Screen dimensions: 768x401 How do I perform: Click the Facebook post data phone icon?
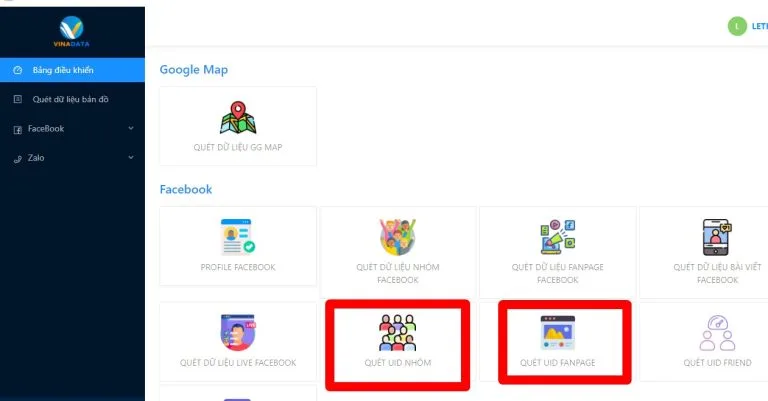[717, 237]
